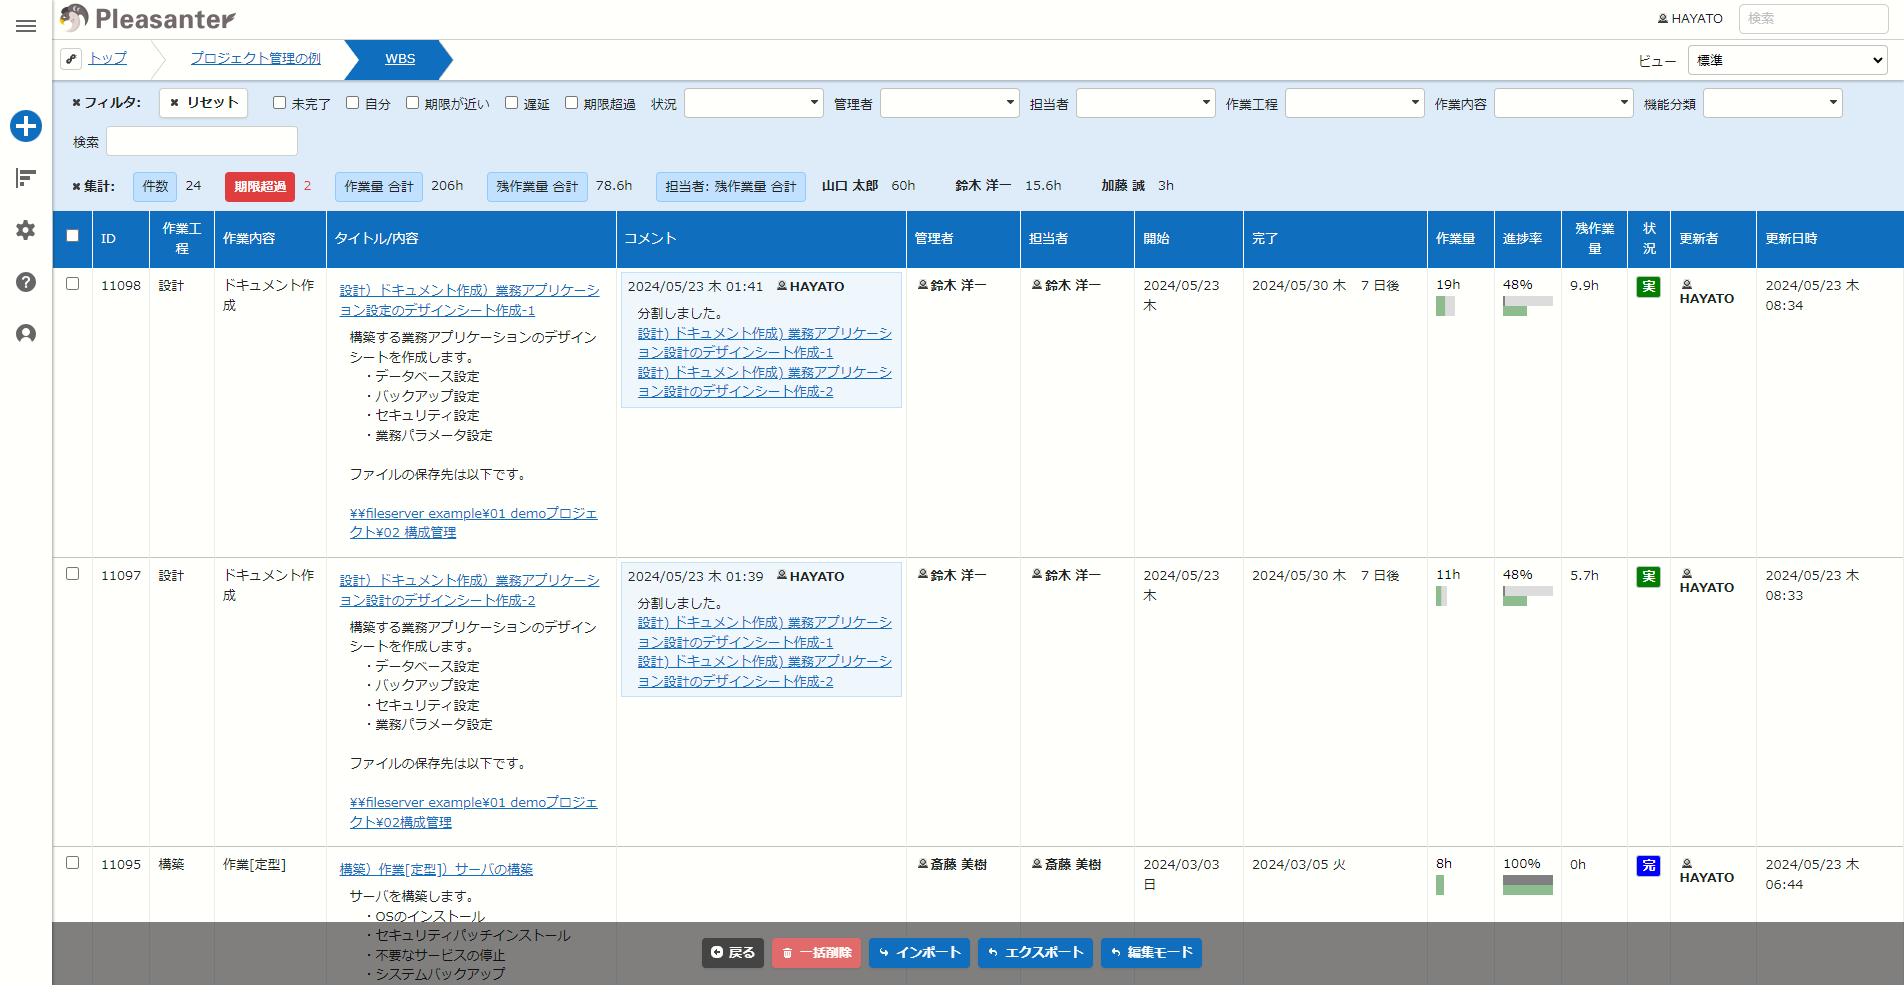
Task: Click the HAYATO user menu at top
Action: 1690,18
